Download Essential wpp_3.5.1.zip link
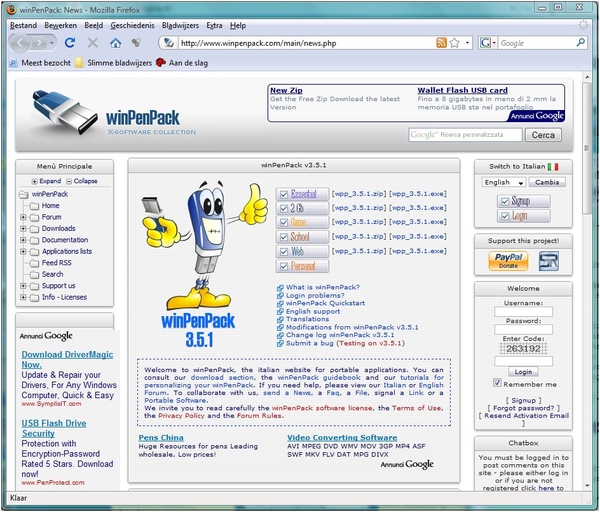 click(x=359, y=194)
